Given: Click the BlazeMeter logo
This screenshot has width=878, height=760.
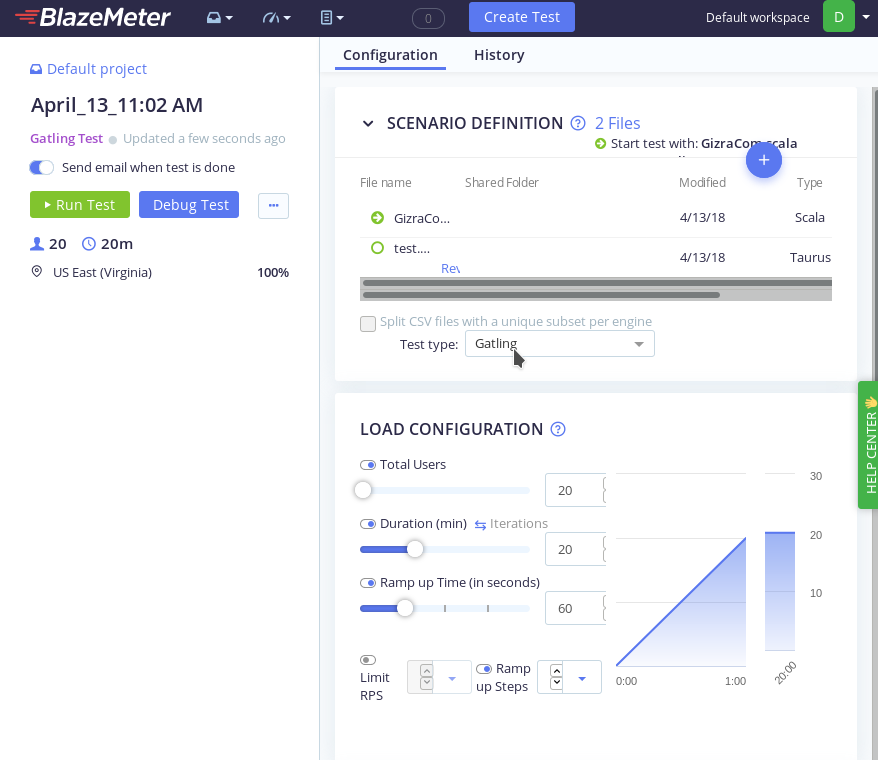Looking at the screenshot, I should [92, 17].
